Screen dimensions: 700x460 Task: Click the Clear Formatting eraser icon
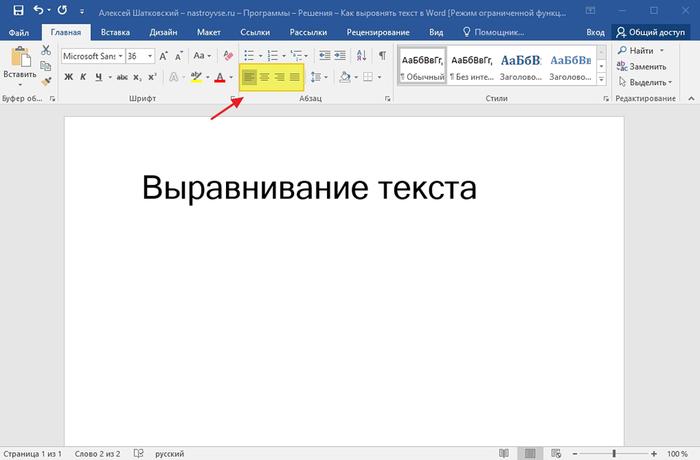[227, 56]
